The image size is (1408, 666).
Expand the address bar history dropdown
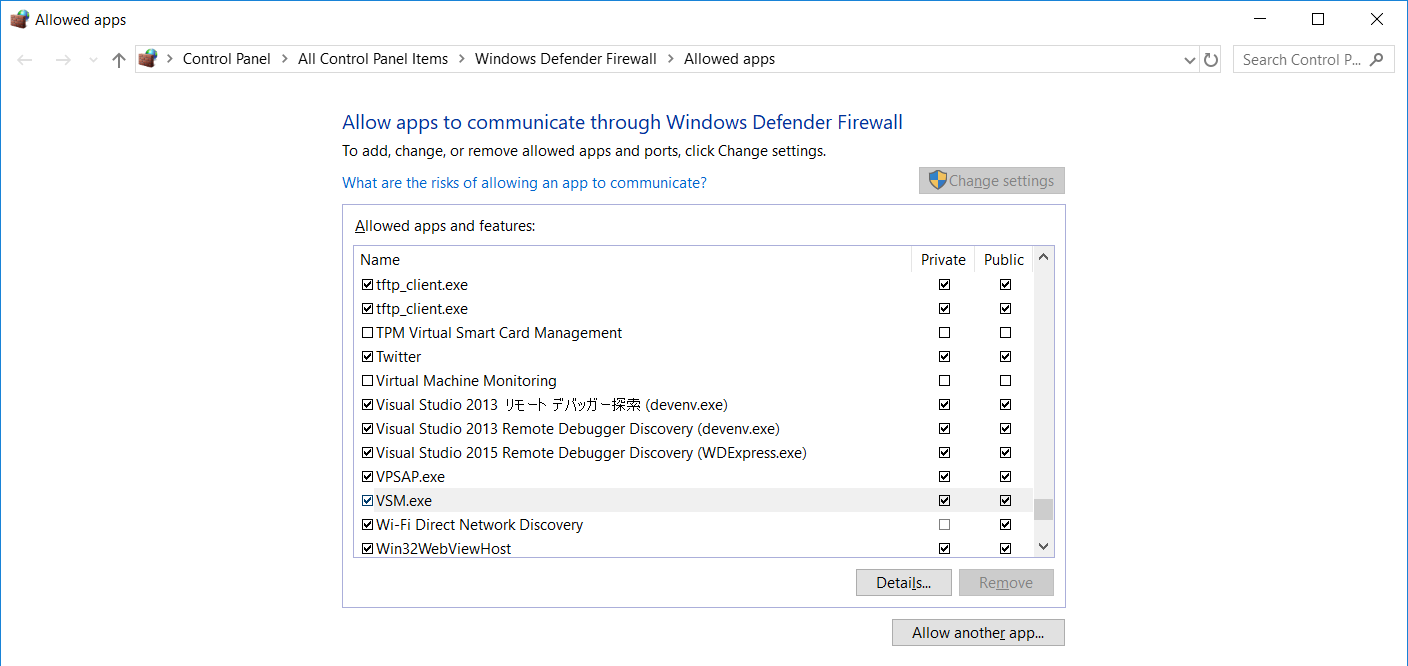pyautogui.click(x=1189, y=60)
